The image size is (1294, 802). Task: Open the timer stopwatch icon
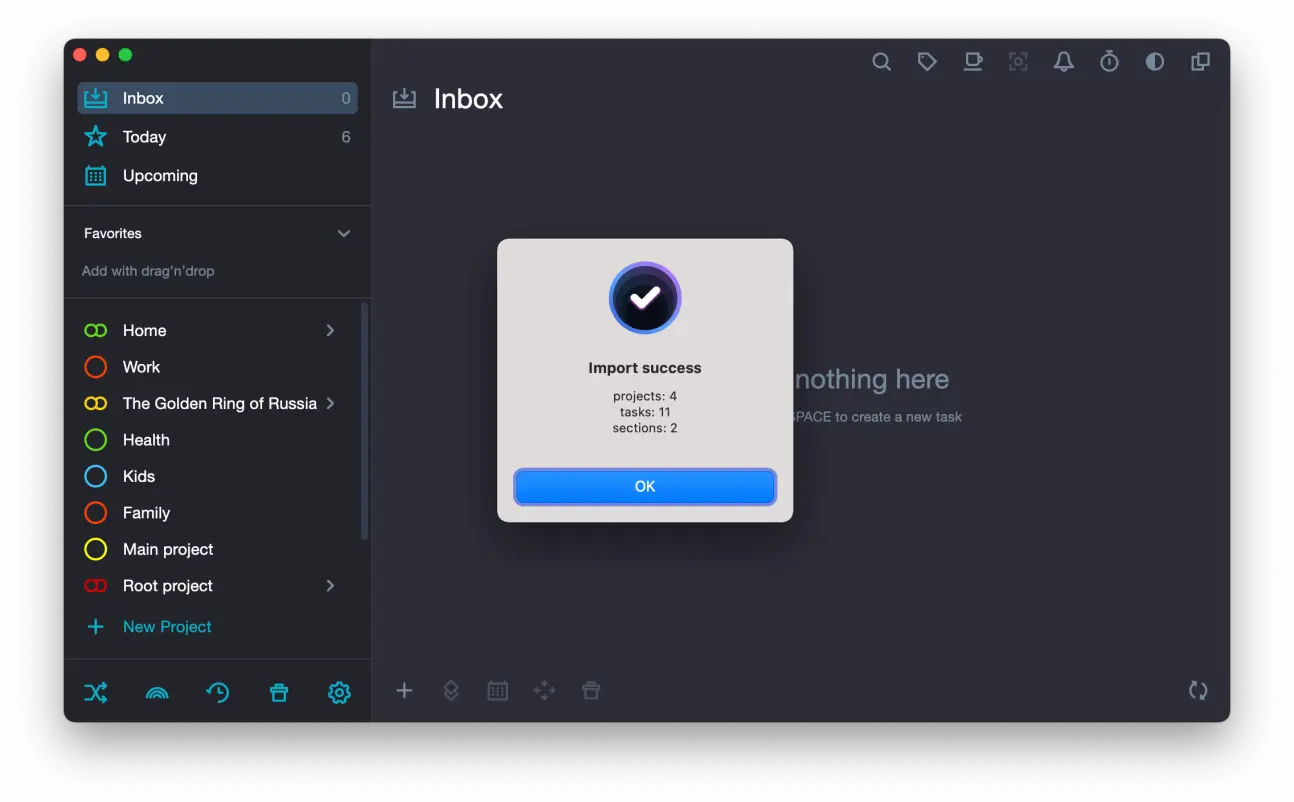(1109, 62)
